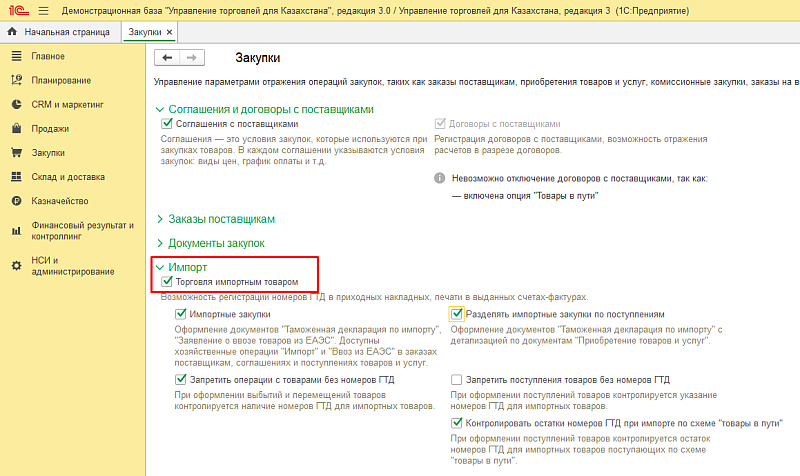Image resolution: width=800 pixels, height=476 pixels.
Task: Open CRM и маркетинг section
Action: coord(66,104)
